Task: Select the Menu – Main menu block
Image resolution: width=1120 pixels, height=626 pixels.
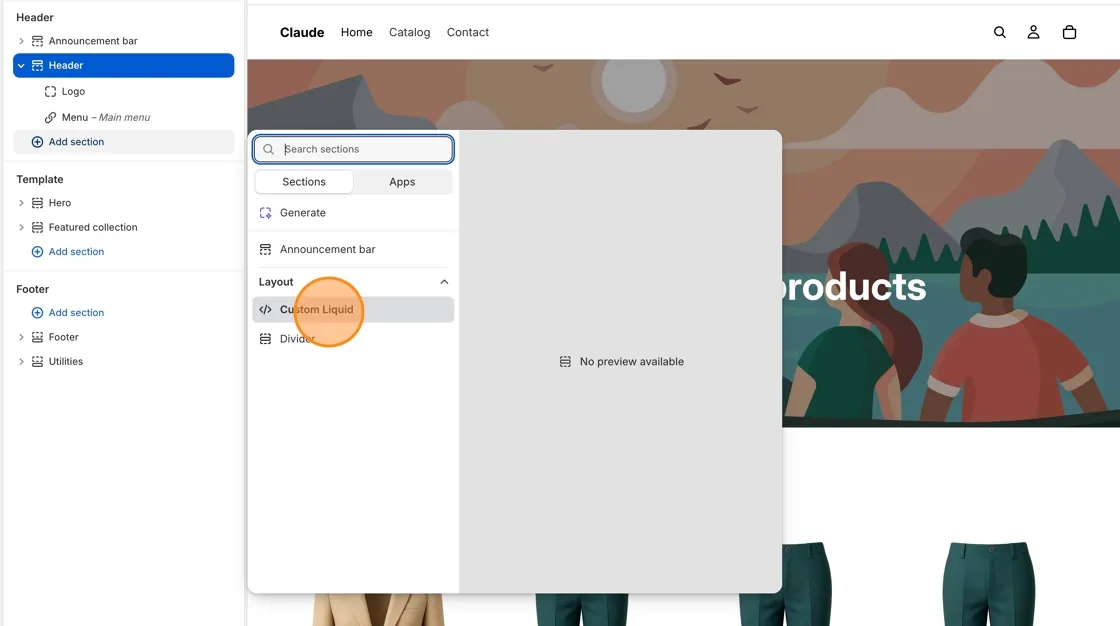Action: coord(124,117)
